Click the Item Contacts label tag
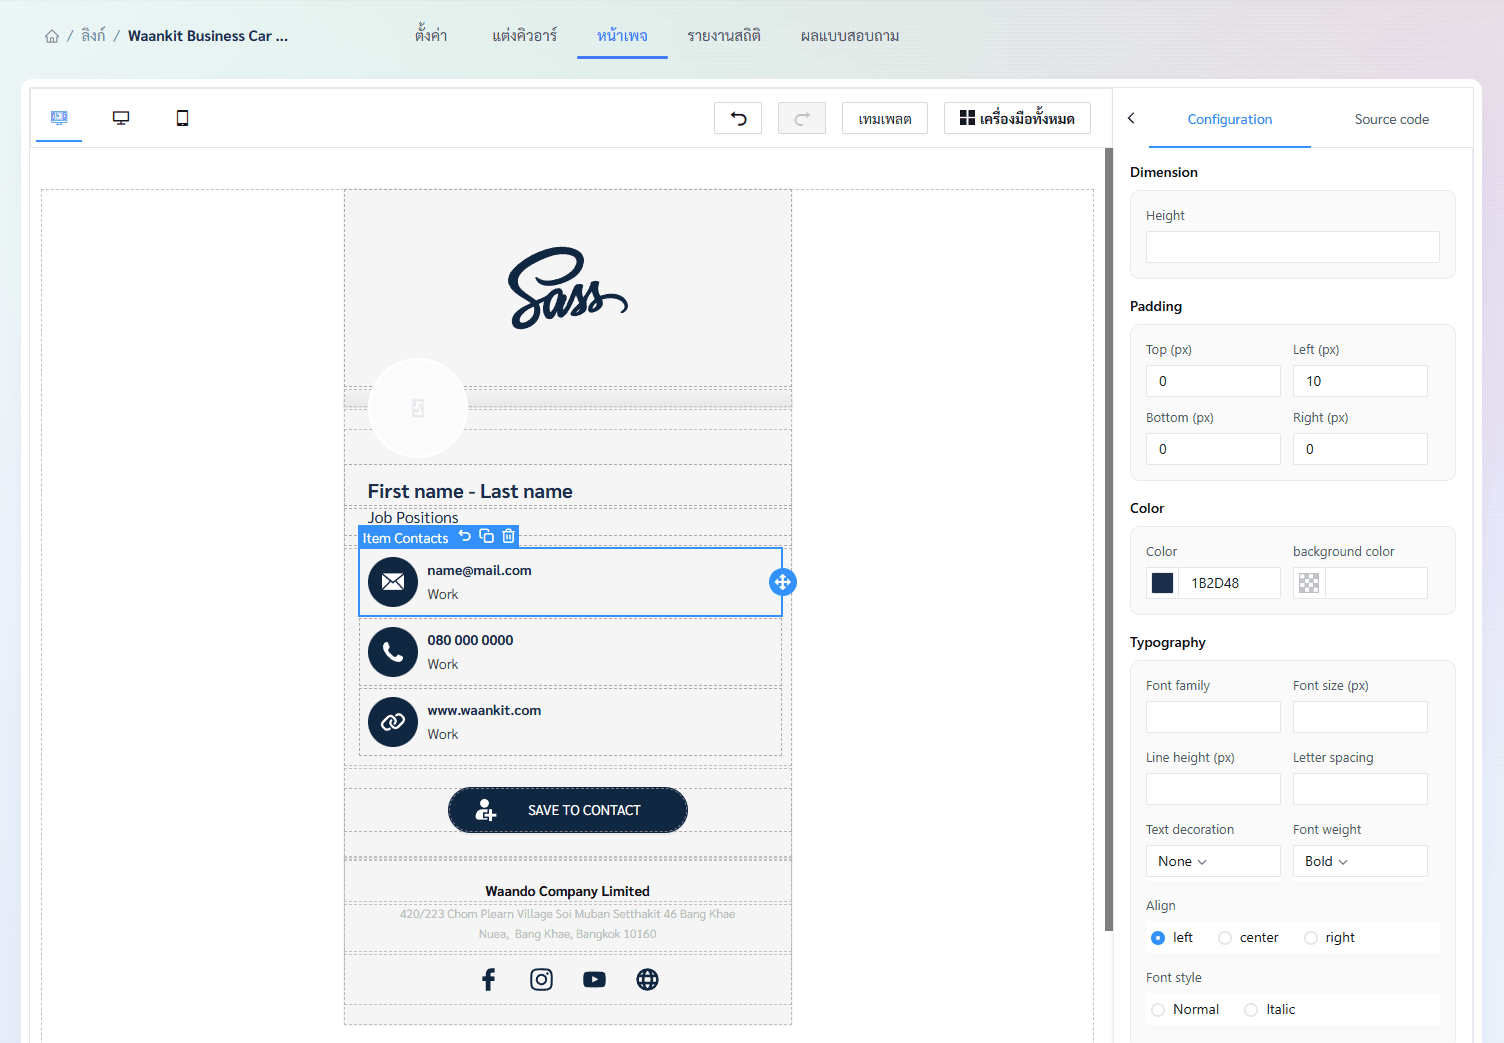 405,538
